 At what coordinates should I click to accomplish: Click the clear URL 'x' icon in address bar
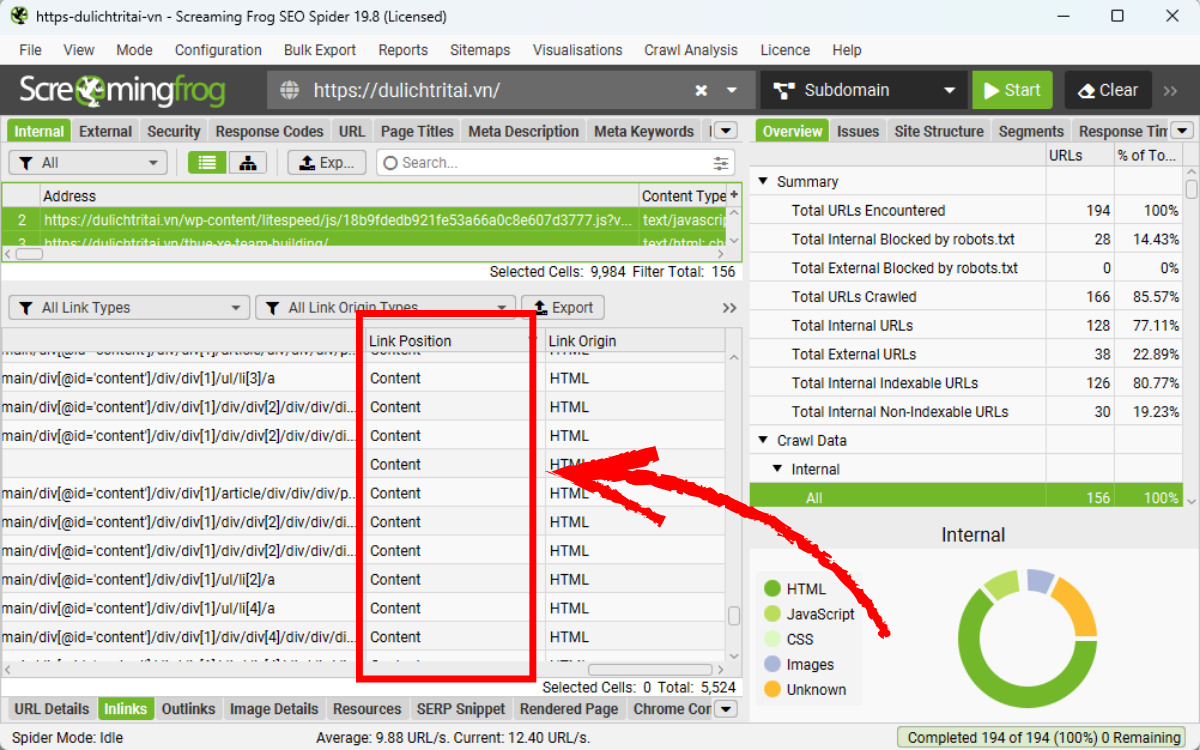coord(700,89)
